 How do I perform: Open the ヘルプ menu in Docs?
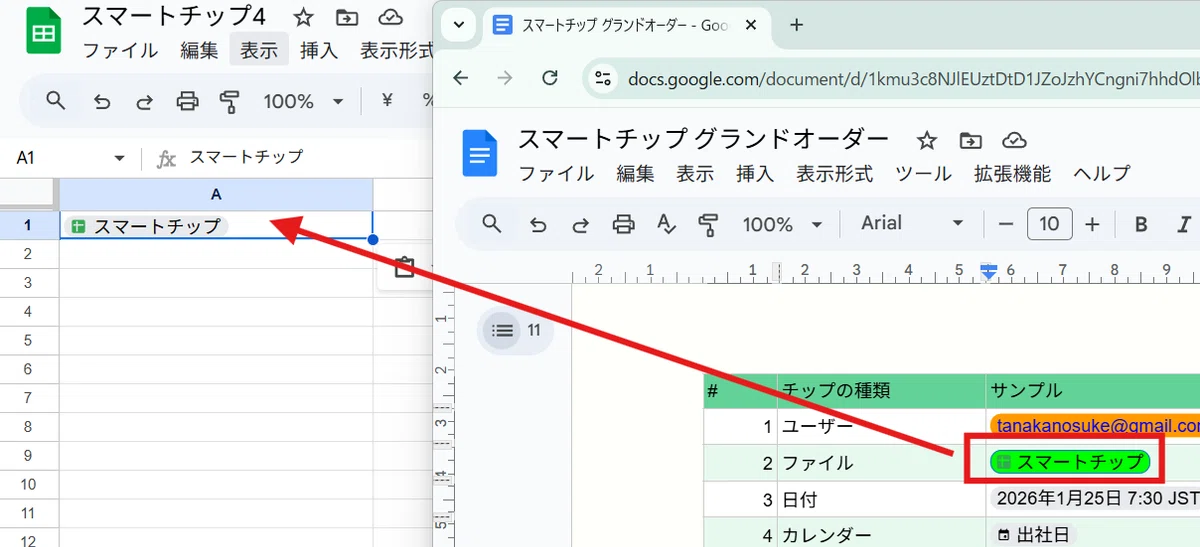[x=1101, y=174]
